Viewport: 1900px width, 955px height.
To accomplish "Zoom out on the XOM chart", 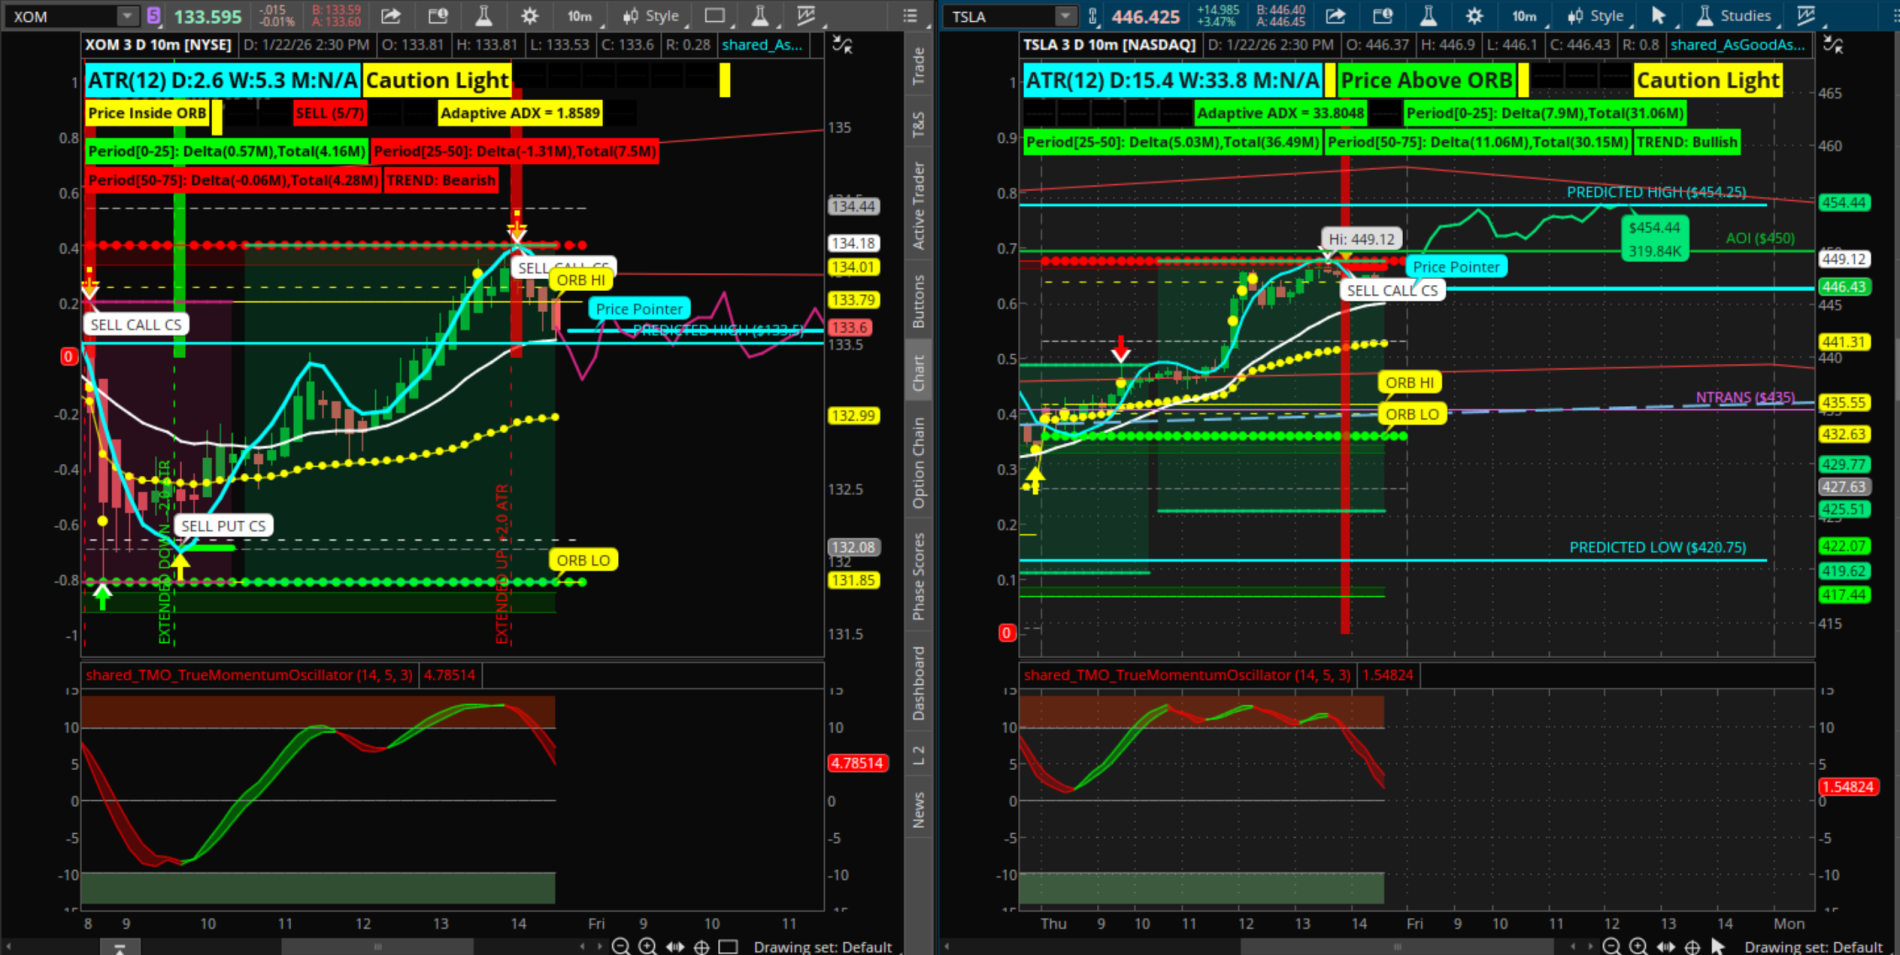I will coord(620,946).
